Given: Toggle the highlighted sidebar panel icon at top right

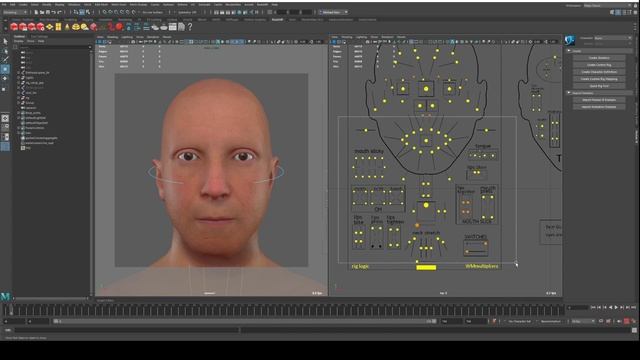Looking at the screenshot, I should click(618, 12).
